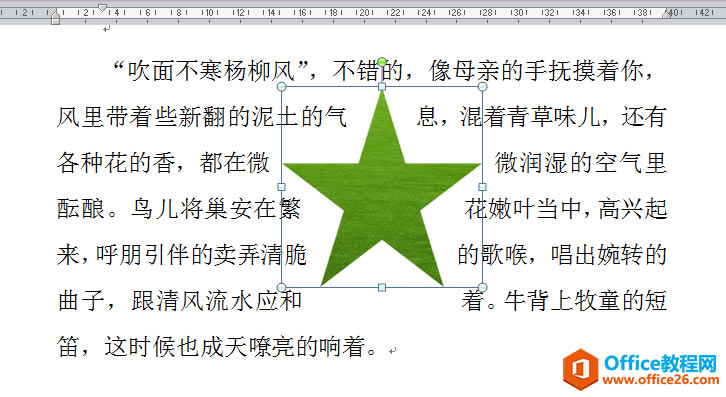This screenshot has height=397, width=726.
Task: Click the paragraph mark after “响着。”
Action: coord(392,351)
